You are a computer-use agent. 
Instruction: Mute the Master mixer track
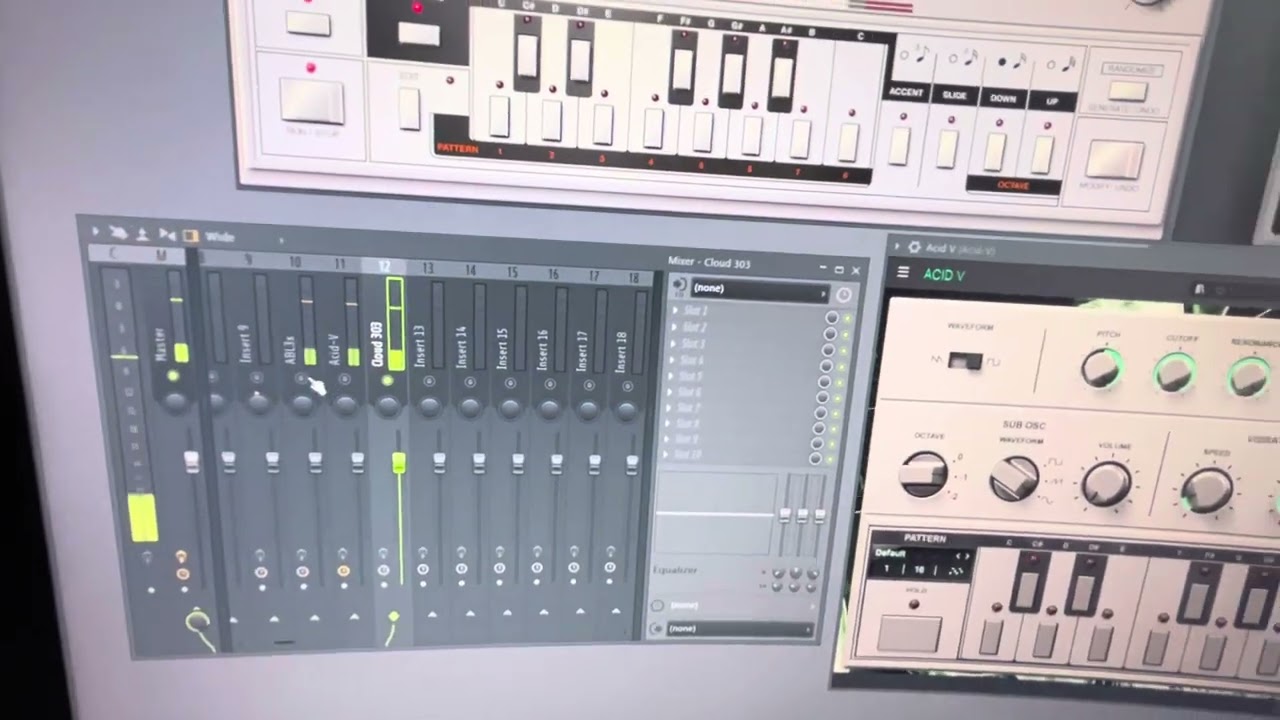pos(173,376)
